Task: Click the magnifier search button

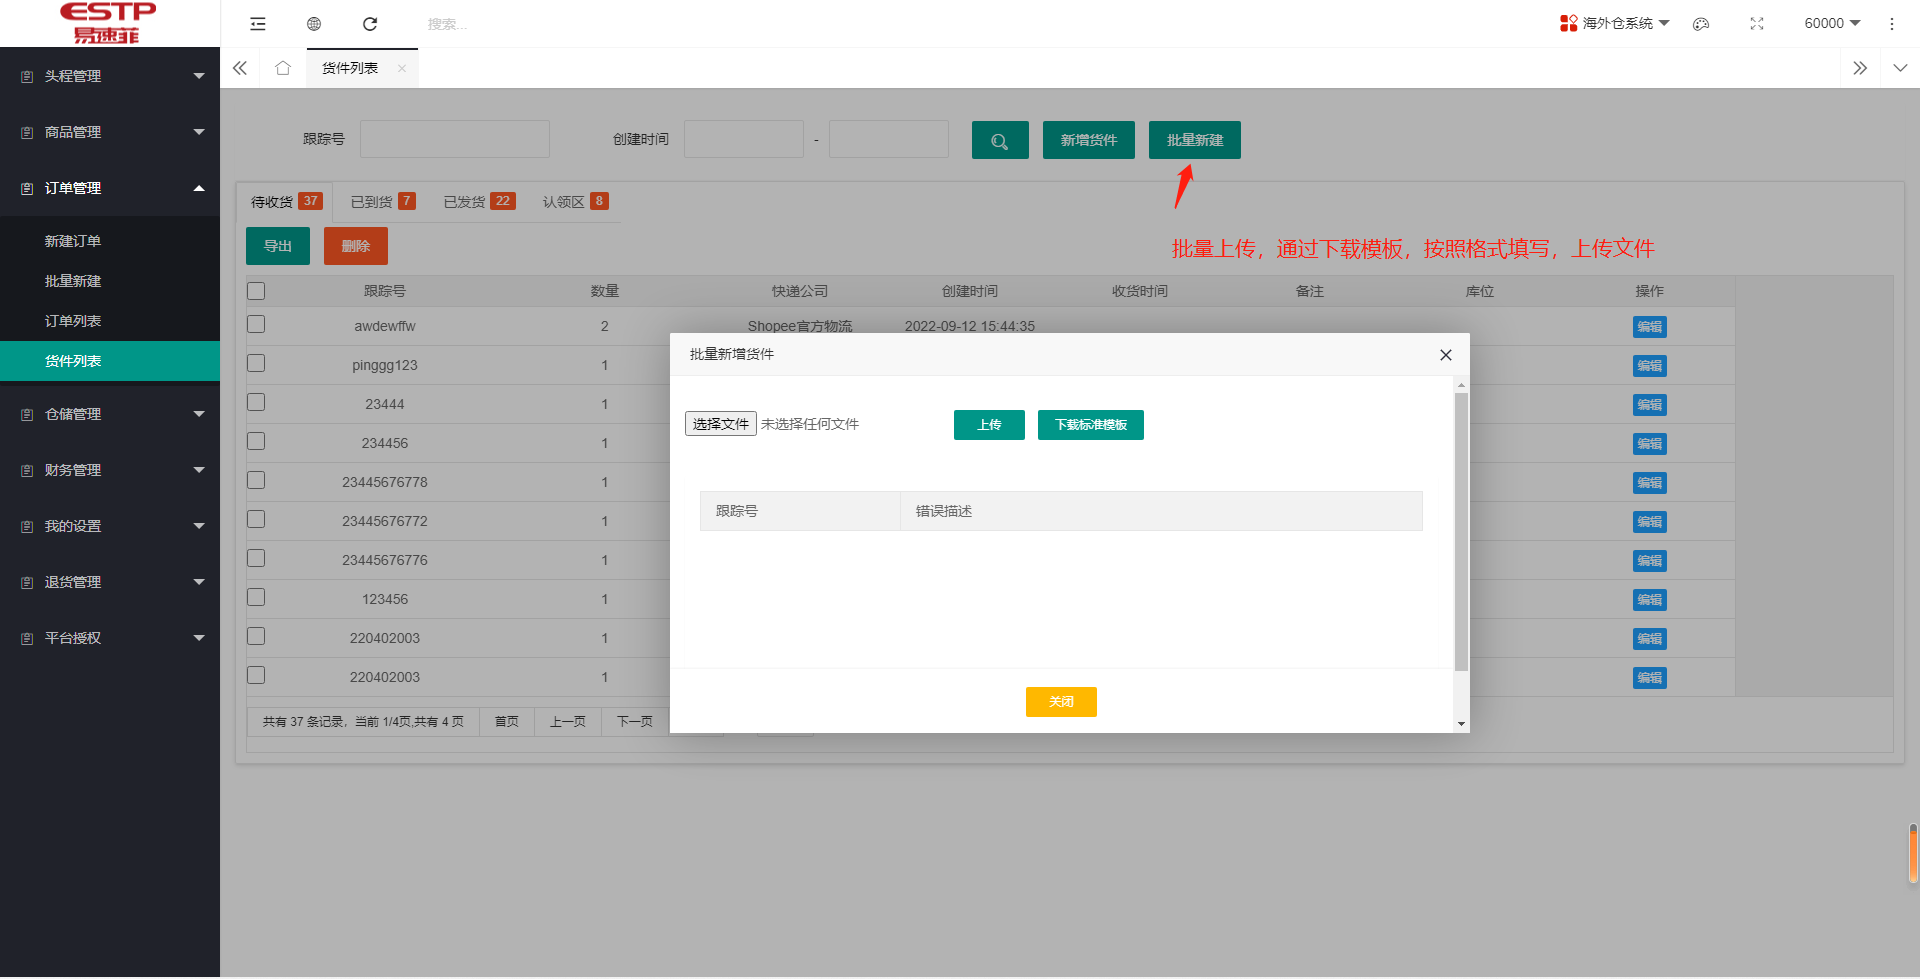Action: [x=999, y=141]
